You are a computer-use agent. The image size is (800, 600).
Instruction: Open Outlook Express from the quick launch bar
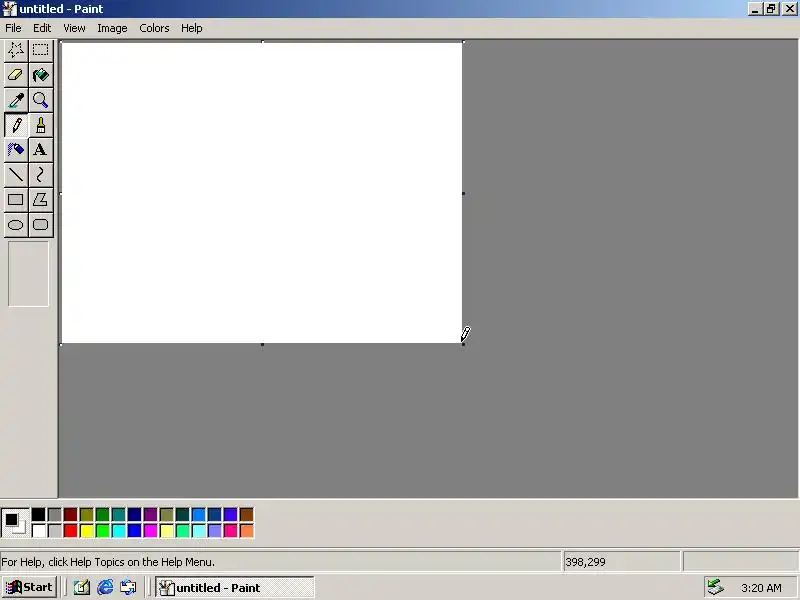[129, 588]
